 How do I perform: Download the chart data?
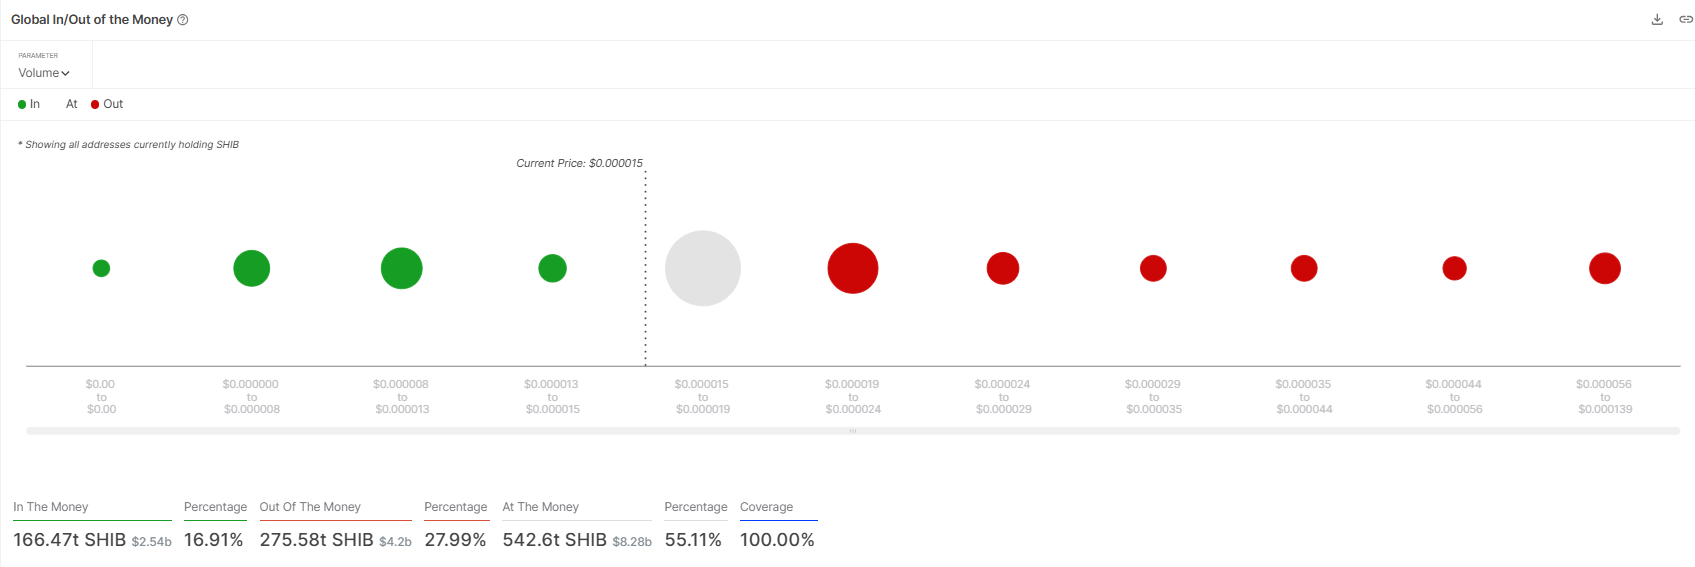pyautogui.click(x=1657, y=20)
